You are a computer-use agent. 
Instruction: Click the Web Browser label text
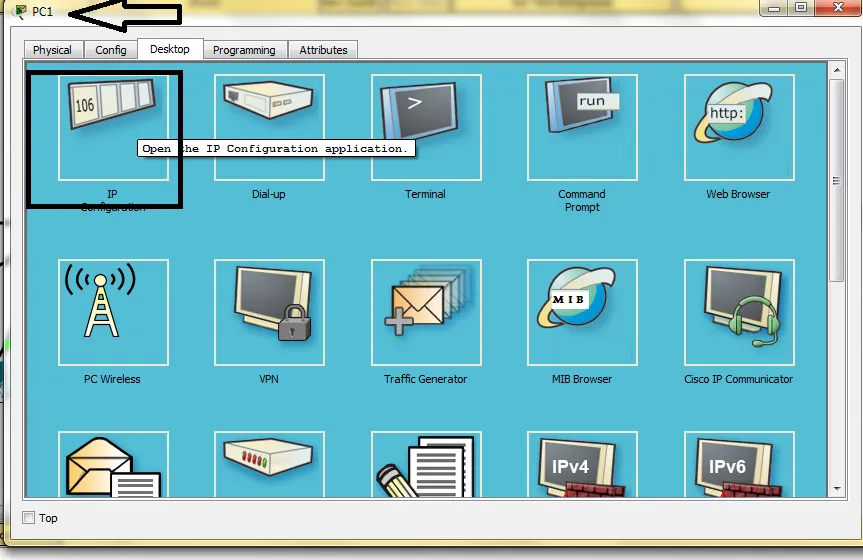(x=738, y=194)
